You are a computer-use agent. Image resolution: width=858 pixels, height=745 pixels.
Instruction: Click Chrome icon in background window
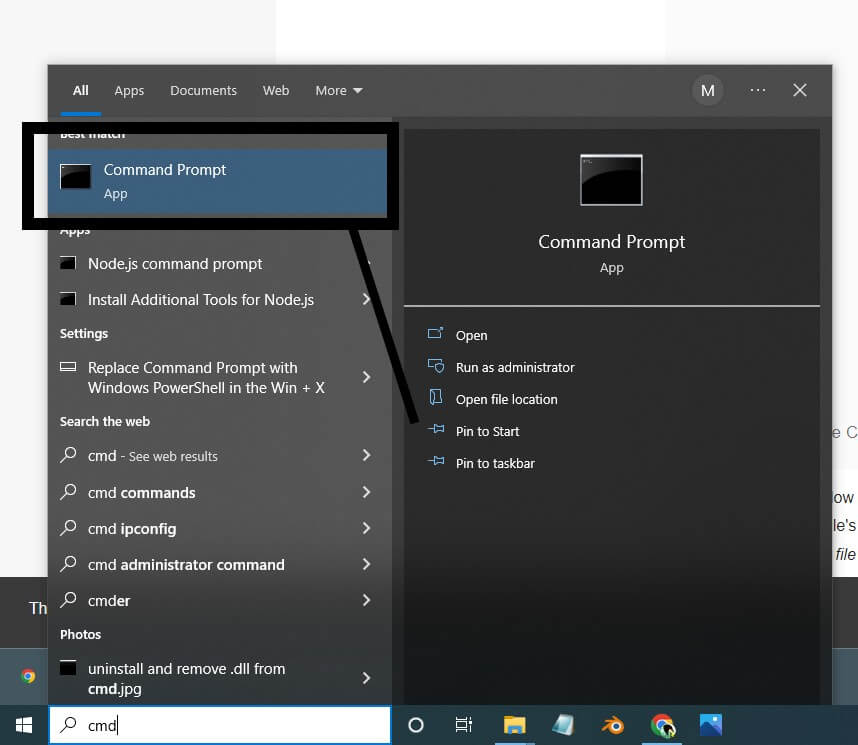click(x=28, y=677)
